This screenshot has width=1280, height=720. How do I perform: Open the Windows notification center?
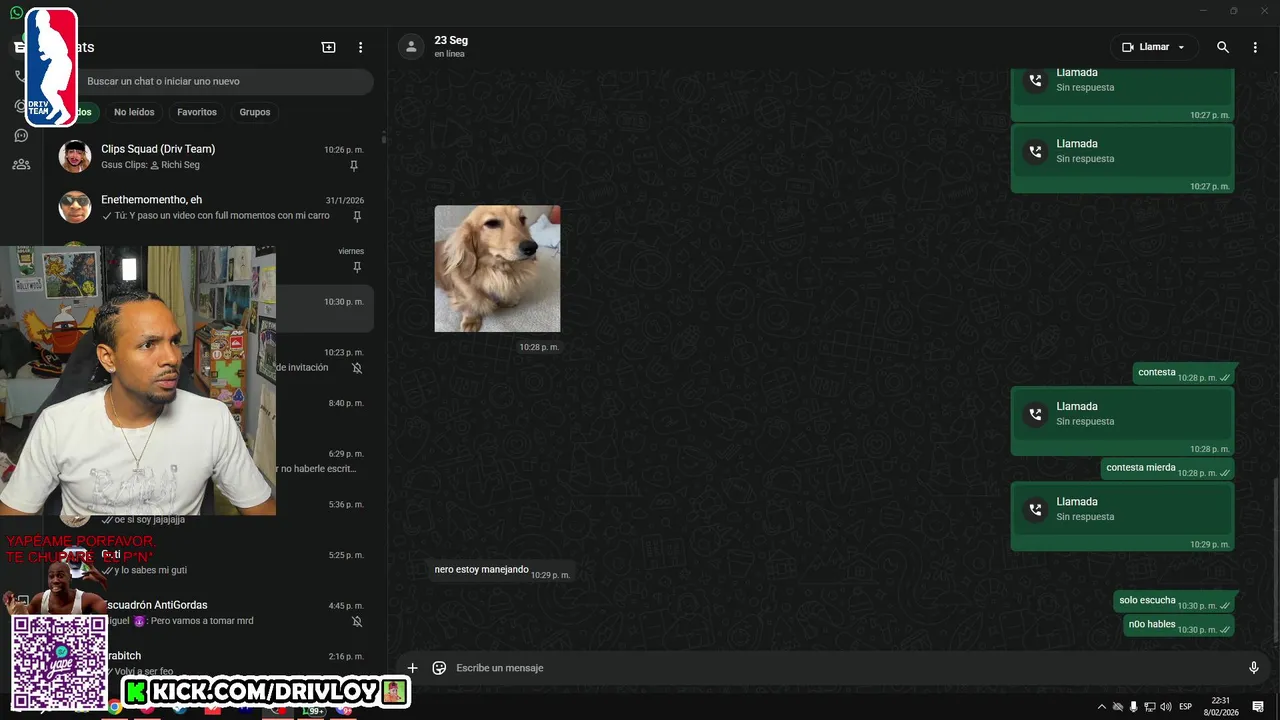point(1258,707)
